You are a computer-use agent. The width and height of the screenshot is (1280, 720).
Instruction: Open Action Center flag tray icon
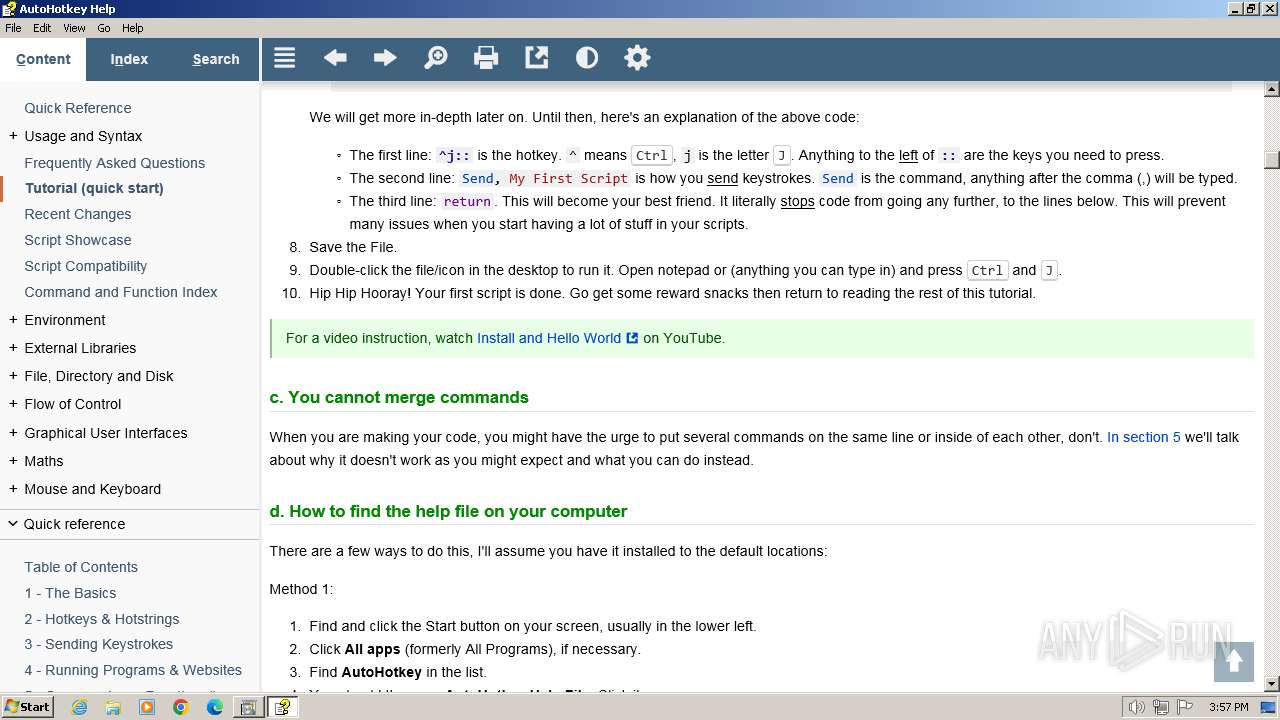(x=1185, y=707)
